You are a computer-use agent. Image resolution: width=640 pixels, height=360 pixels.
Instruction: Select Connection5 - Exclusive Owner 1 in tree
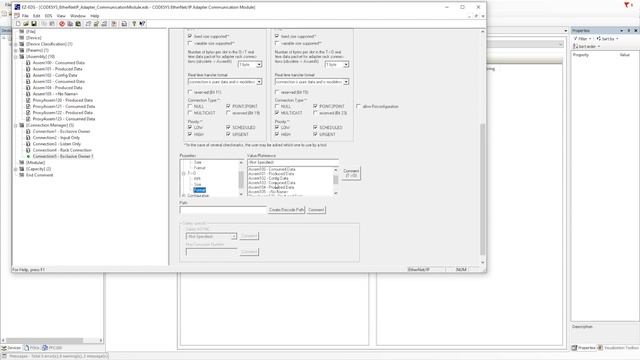(x=63, y=156)
